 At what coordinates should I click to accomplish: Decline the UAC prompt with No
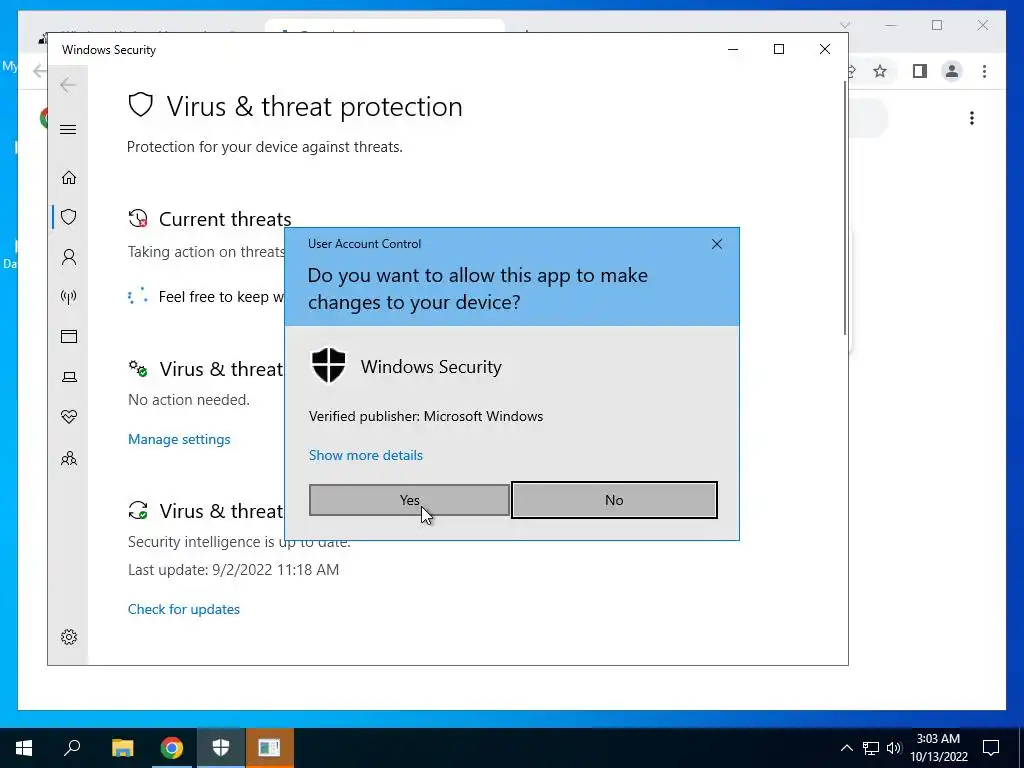click(614, 500)
